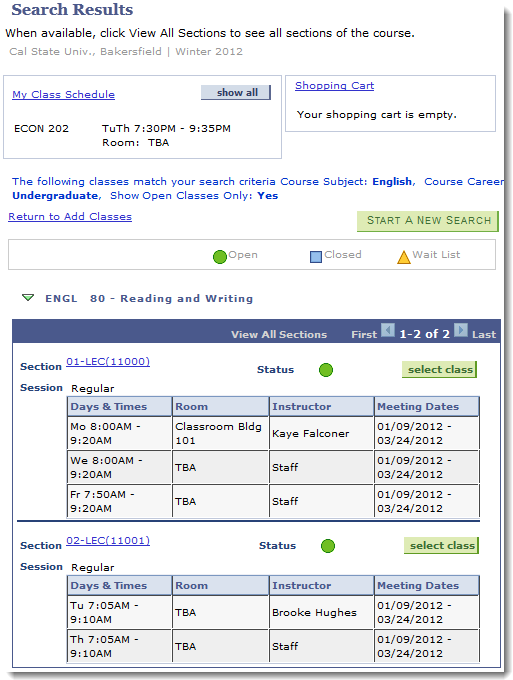Open My Class Schedule link

pos(63,95)
